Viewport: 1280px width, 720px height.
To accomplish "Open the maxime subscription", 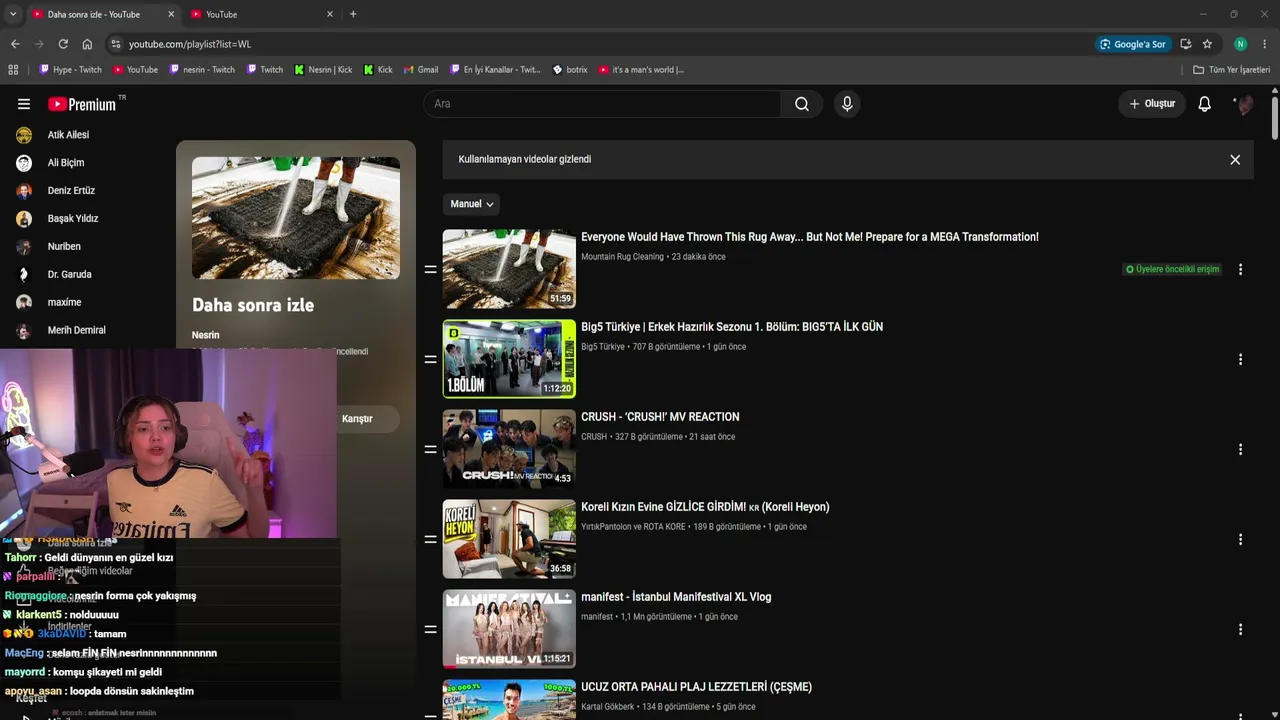I will (65, 303).
